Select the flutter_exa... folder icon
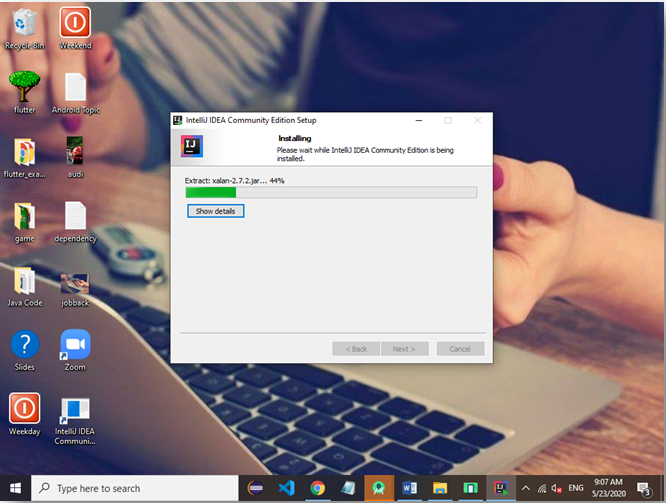The image size is (666, 503). pos(24,158)
